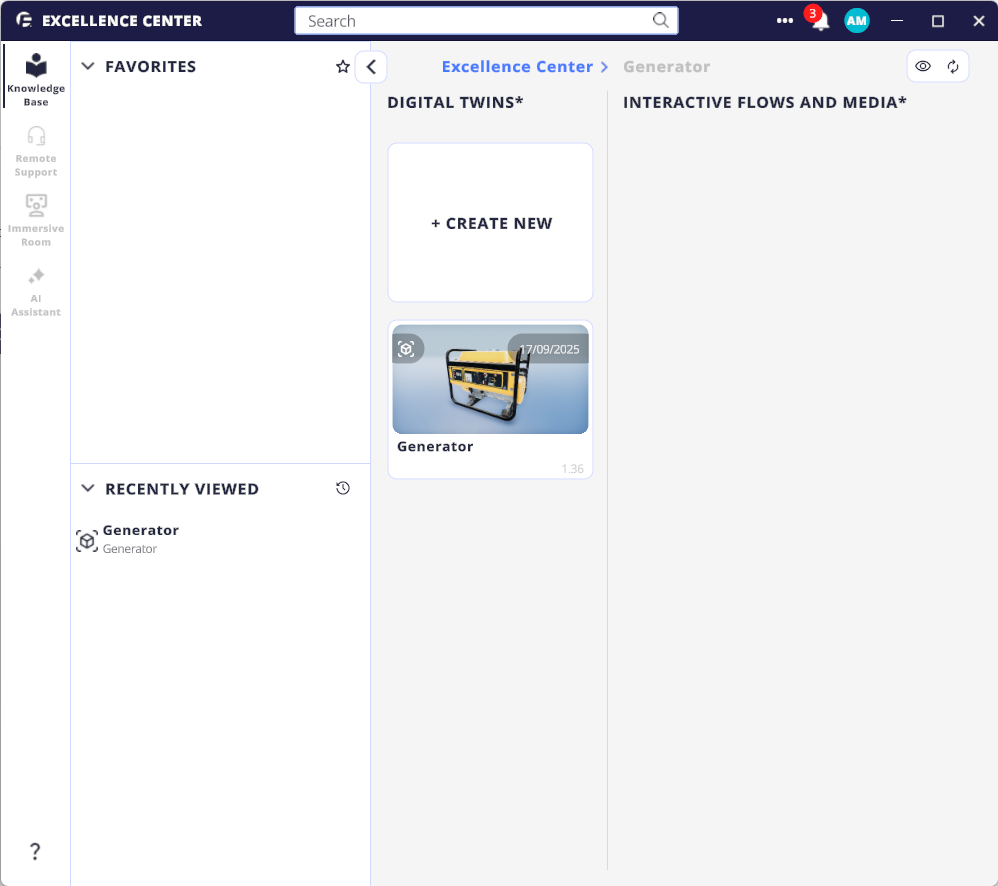This screenshot has width=998, height=886.
Task: Click the refresh icon in the top right
Action: point(953,67)
